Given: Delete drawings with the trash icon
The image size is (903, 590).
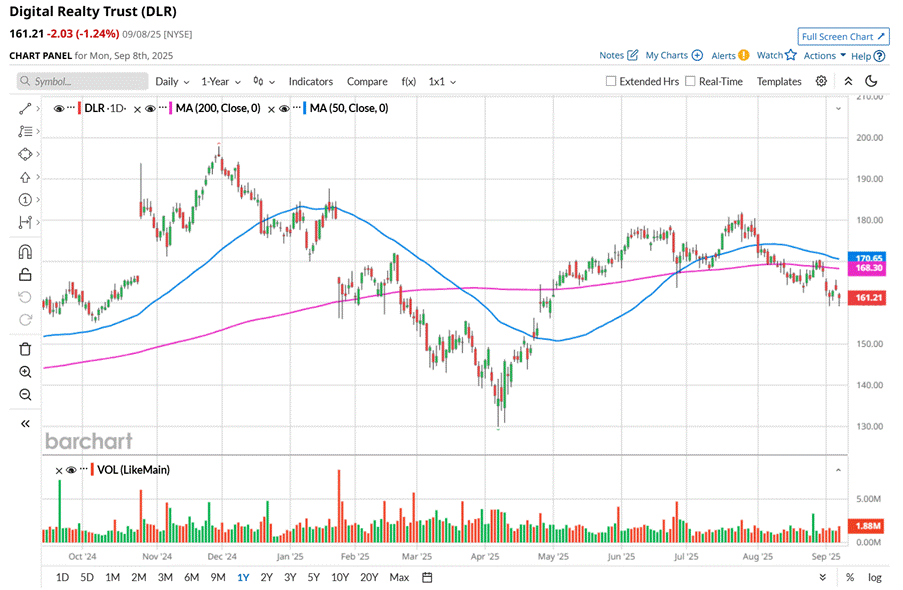Looking at the screenshot, I should 25,349.
